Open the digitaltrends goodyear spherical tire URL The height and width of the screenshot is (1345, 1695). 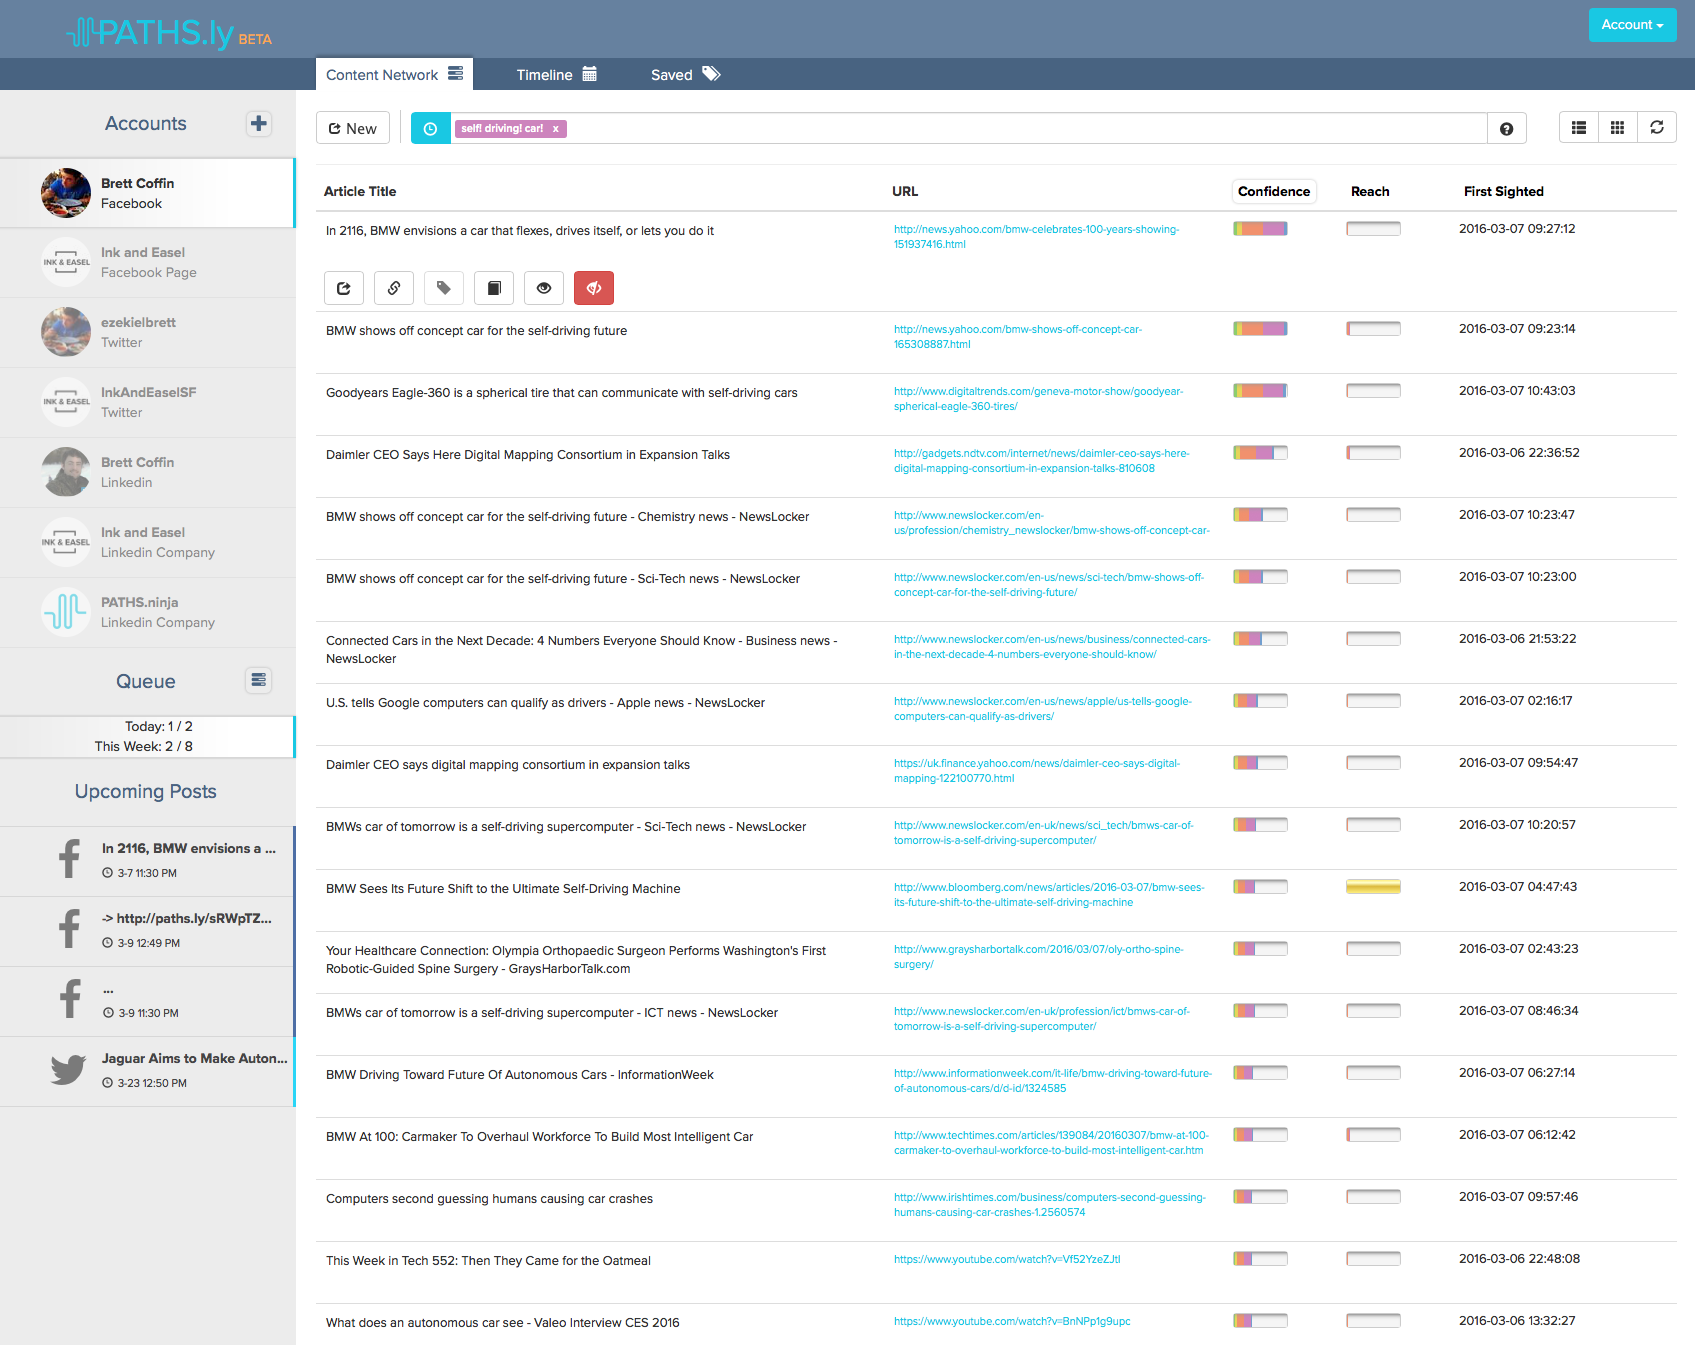pos(1038,398)
